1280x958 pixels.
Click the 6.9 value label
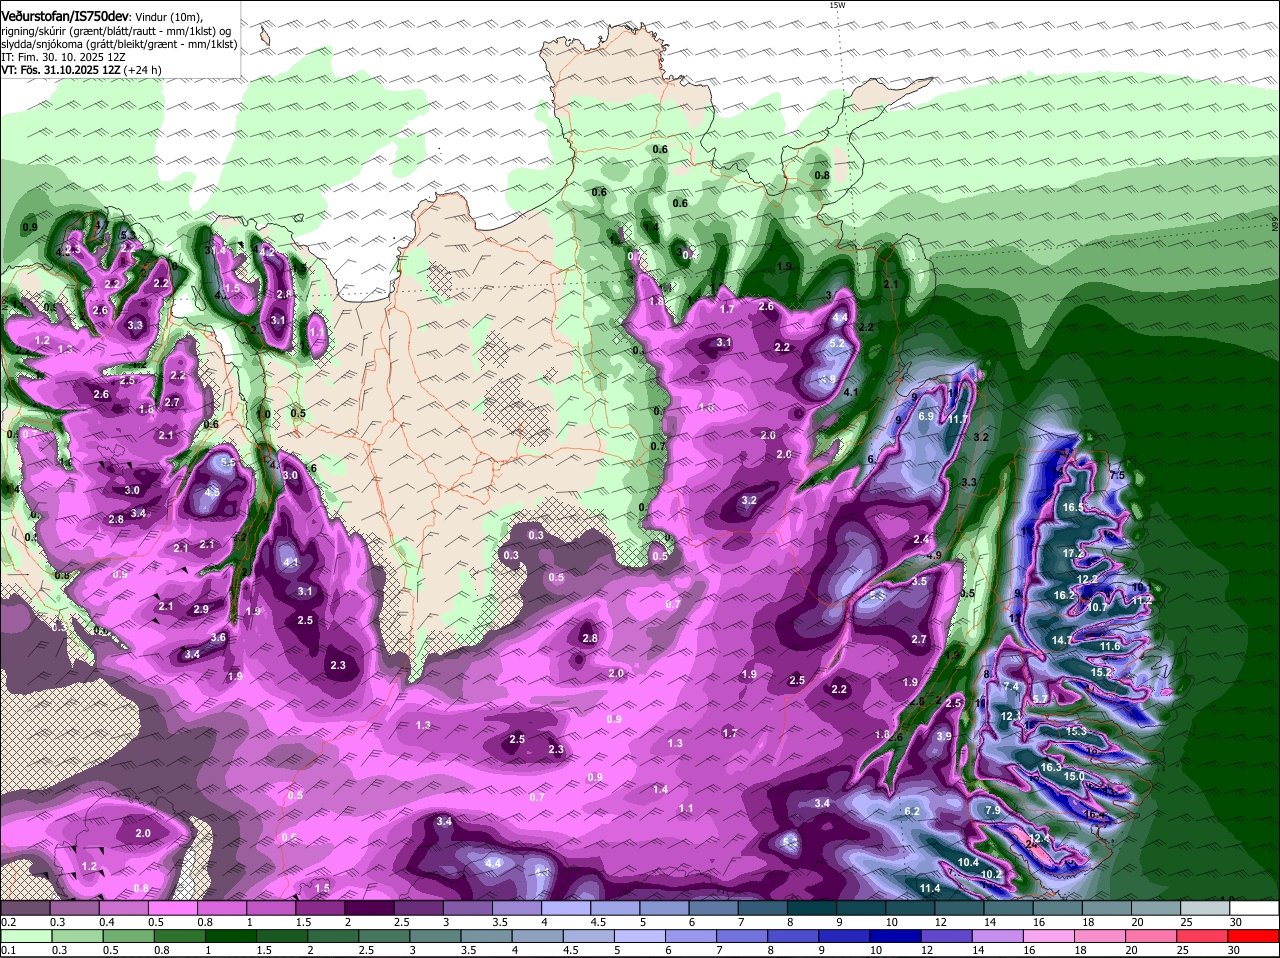pyautogui.click(x=926, y=416)
